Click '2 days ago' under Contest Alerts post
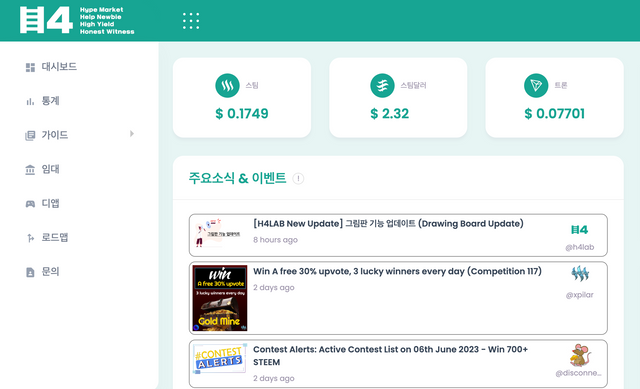Screen dimensions: 640x389 tap(274, 379)
